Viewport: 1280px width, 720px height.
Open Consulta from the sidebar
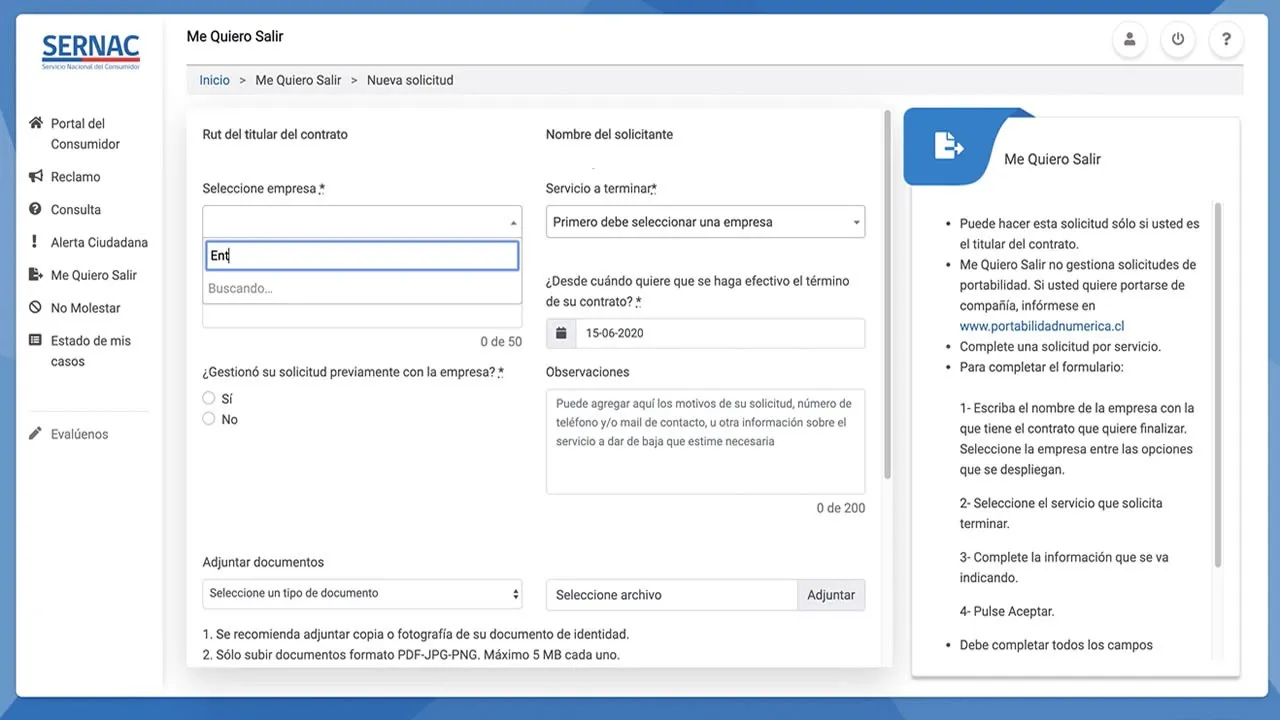tap(76, 210)
